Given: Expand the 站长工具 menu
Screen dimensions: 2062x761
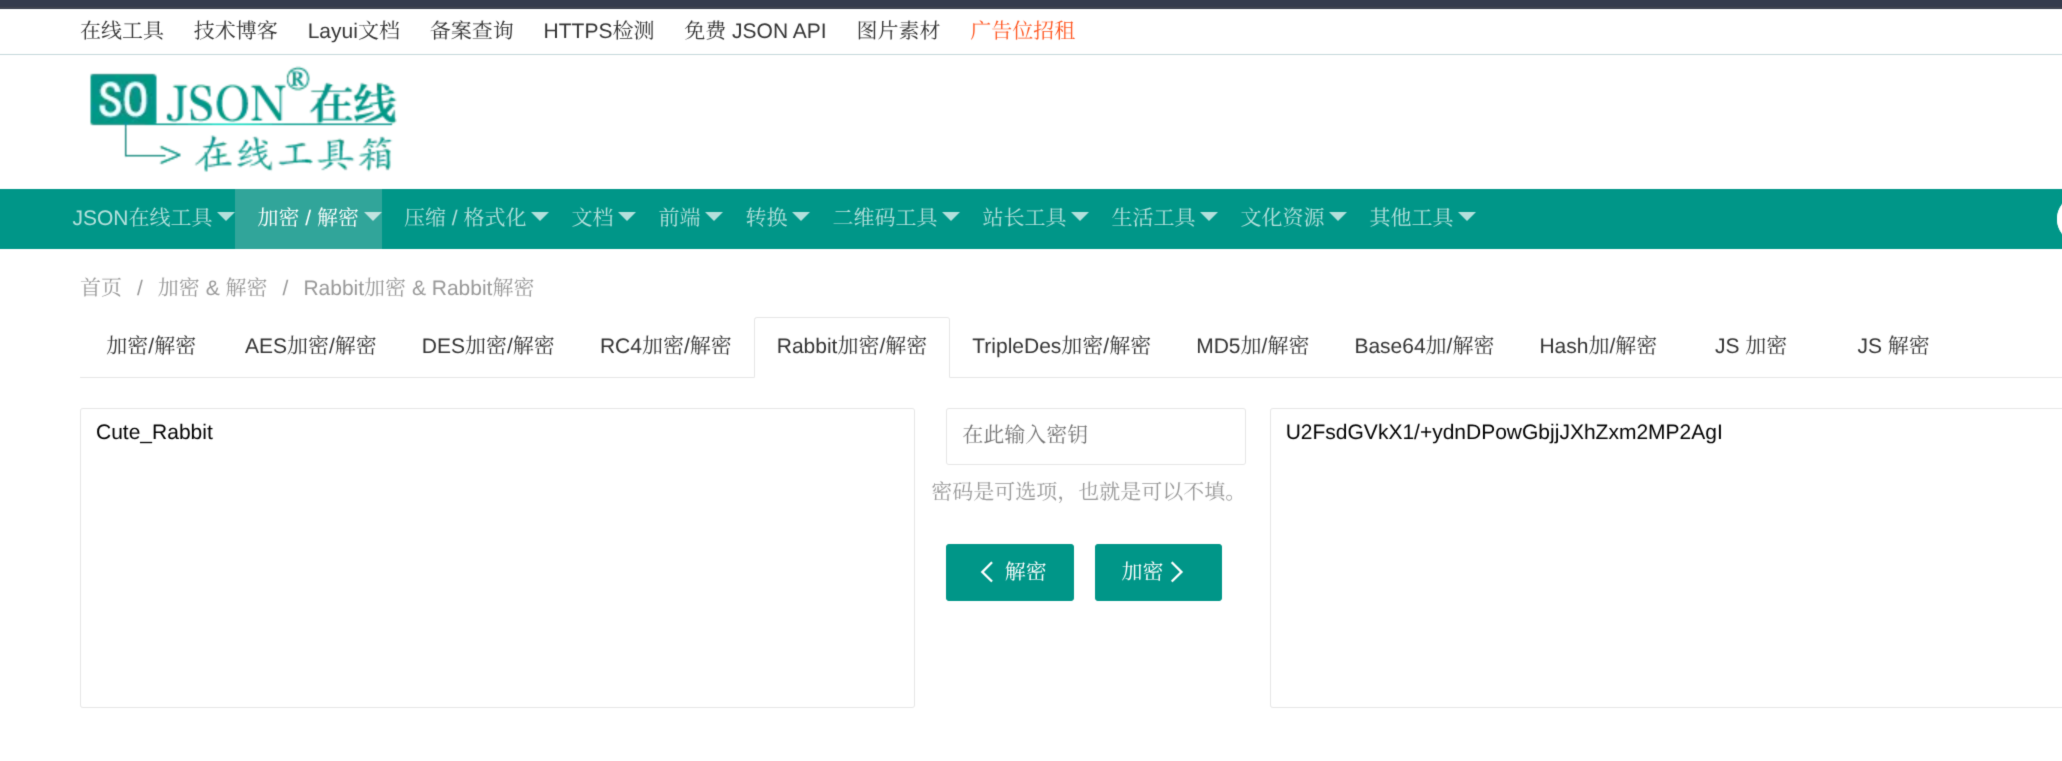Looking at the screenshot, I should coord(1034,218).
